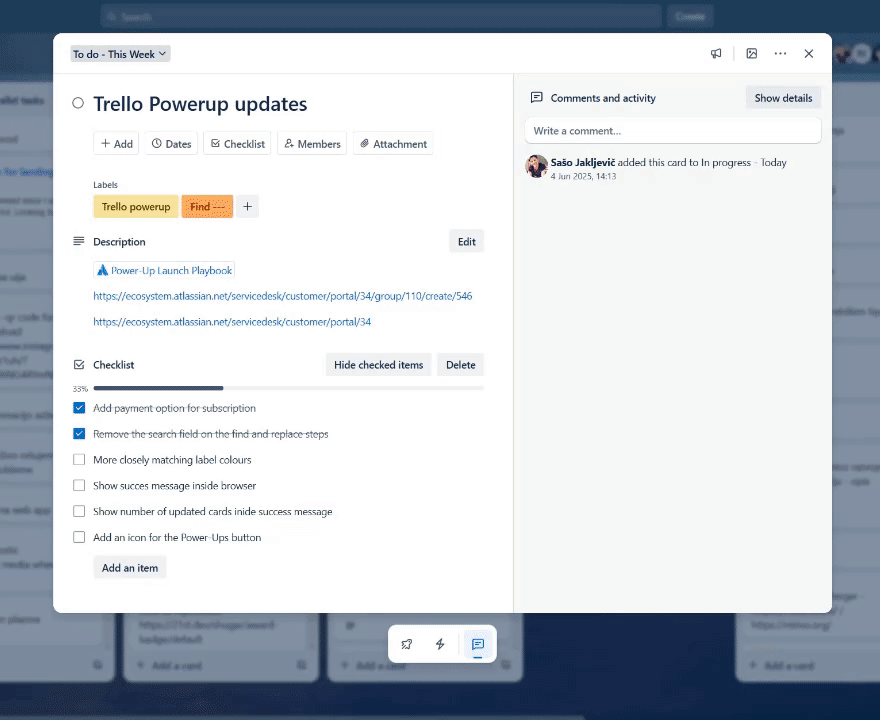Edit the description
880x720 pixels.
[x=466, y=241]
